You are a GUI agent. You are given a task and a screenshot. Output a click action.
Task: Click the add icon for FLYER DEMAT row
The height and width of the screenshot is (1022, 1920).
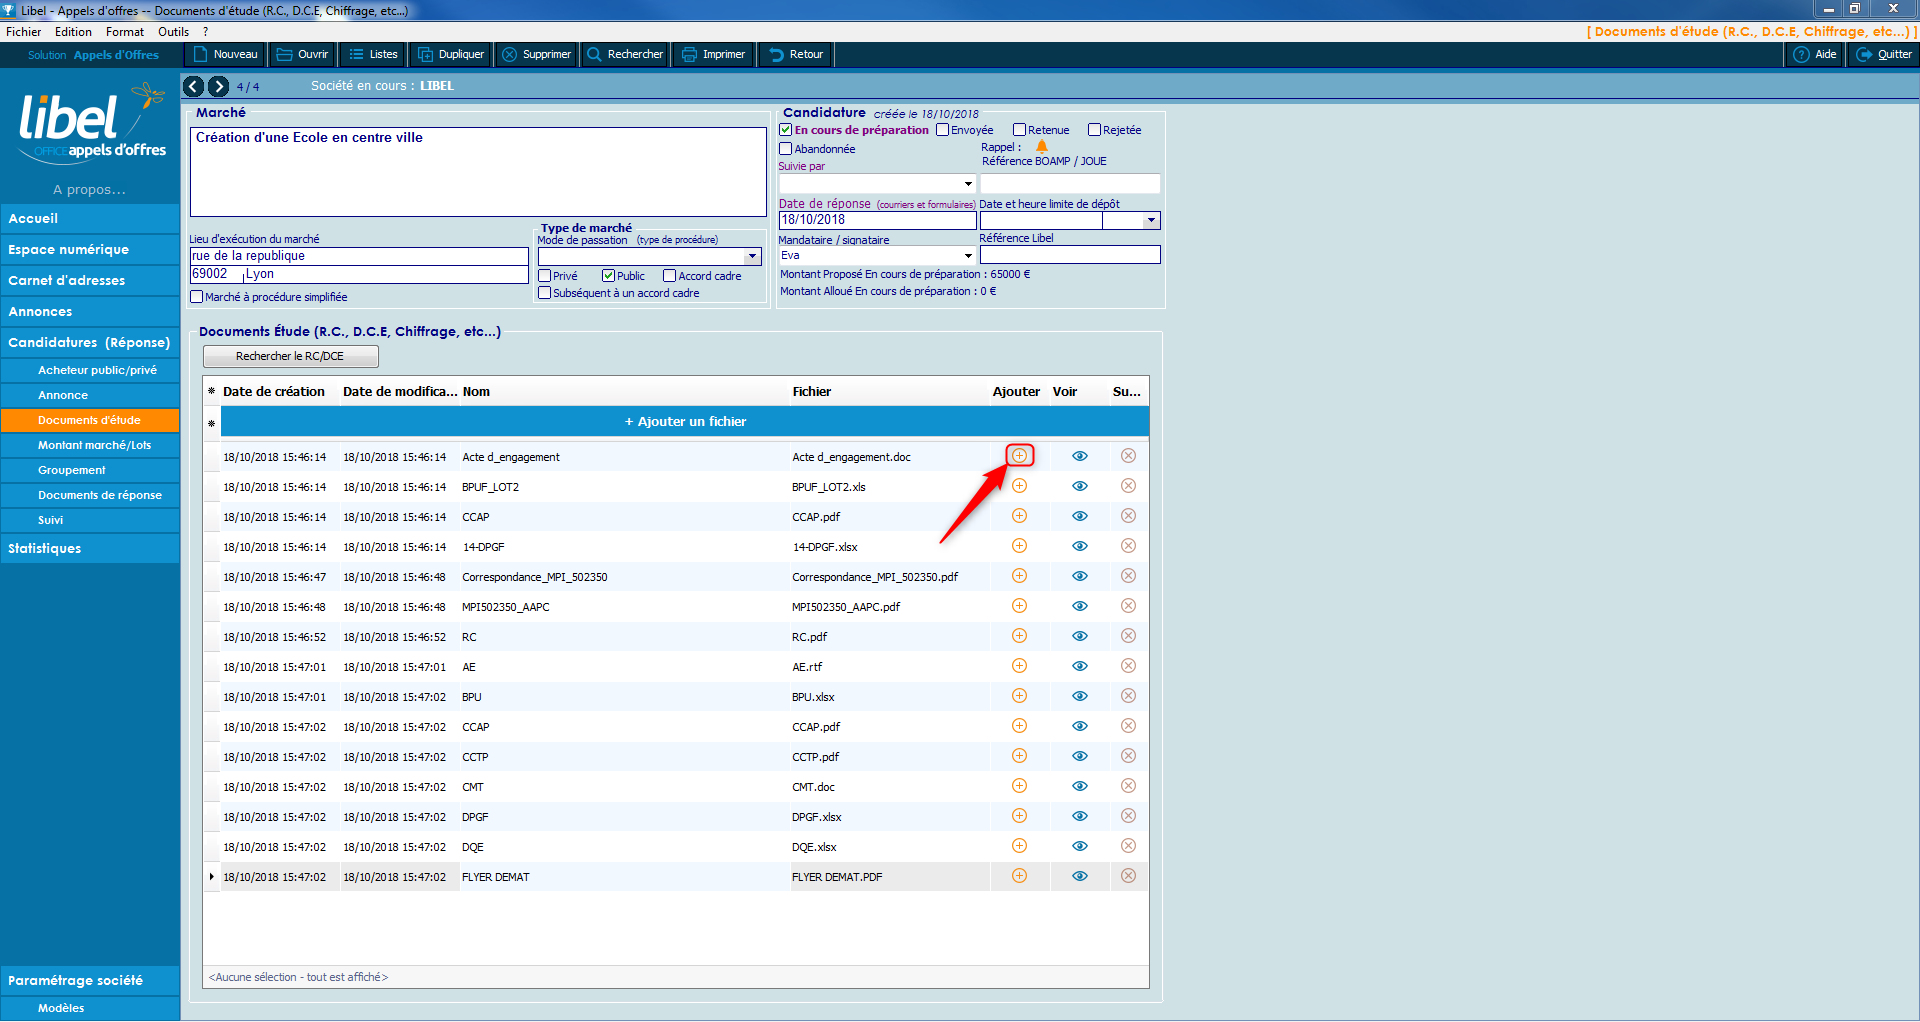(1019, 876)
